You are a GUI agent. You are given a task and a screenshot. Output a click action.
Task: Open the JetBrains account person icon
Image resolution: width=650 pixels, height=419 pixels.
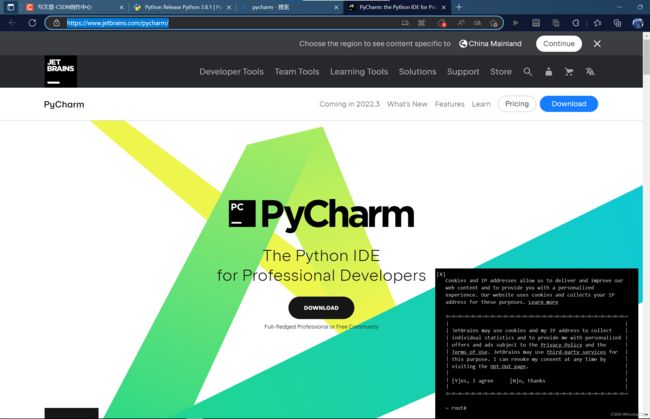(x=548, y=72)
